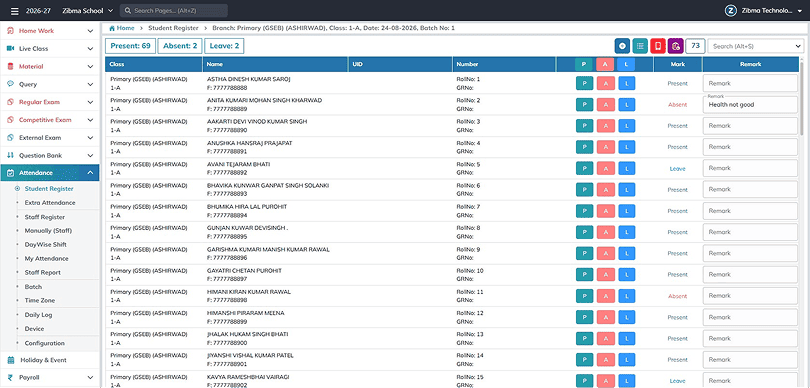Click the remark field saying Health not good
This screenshot has height=388, width=810.
click(750, 104)
